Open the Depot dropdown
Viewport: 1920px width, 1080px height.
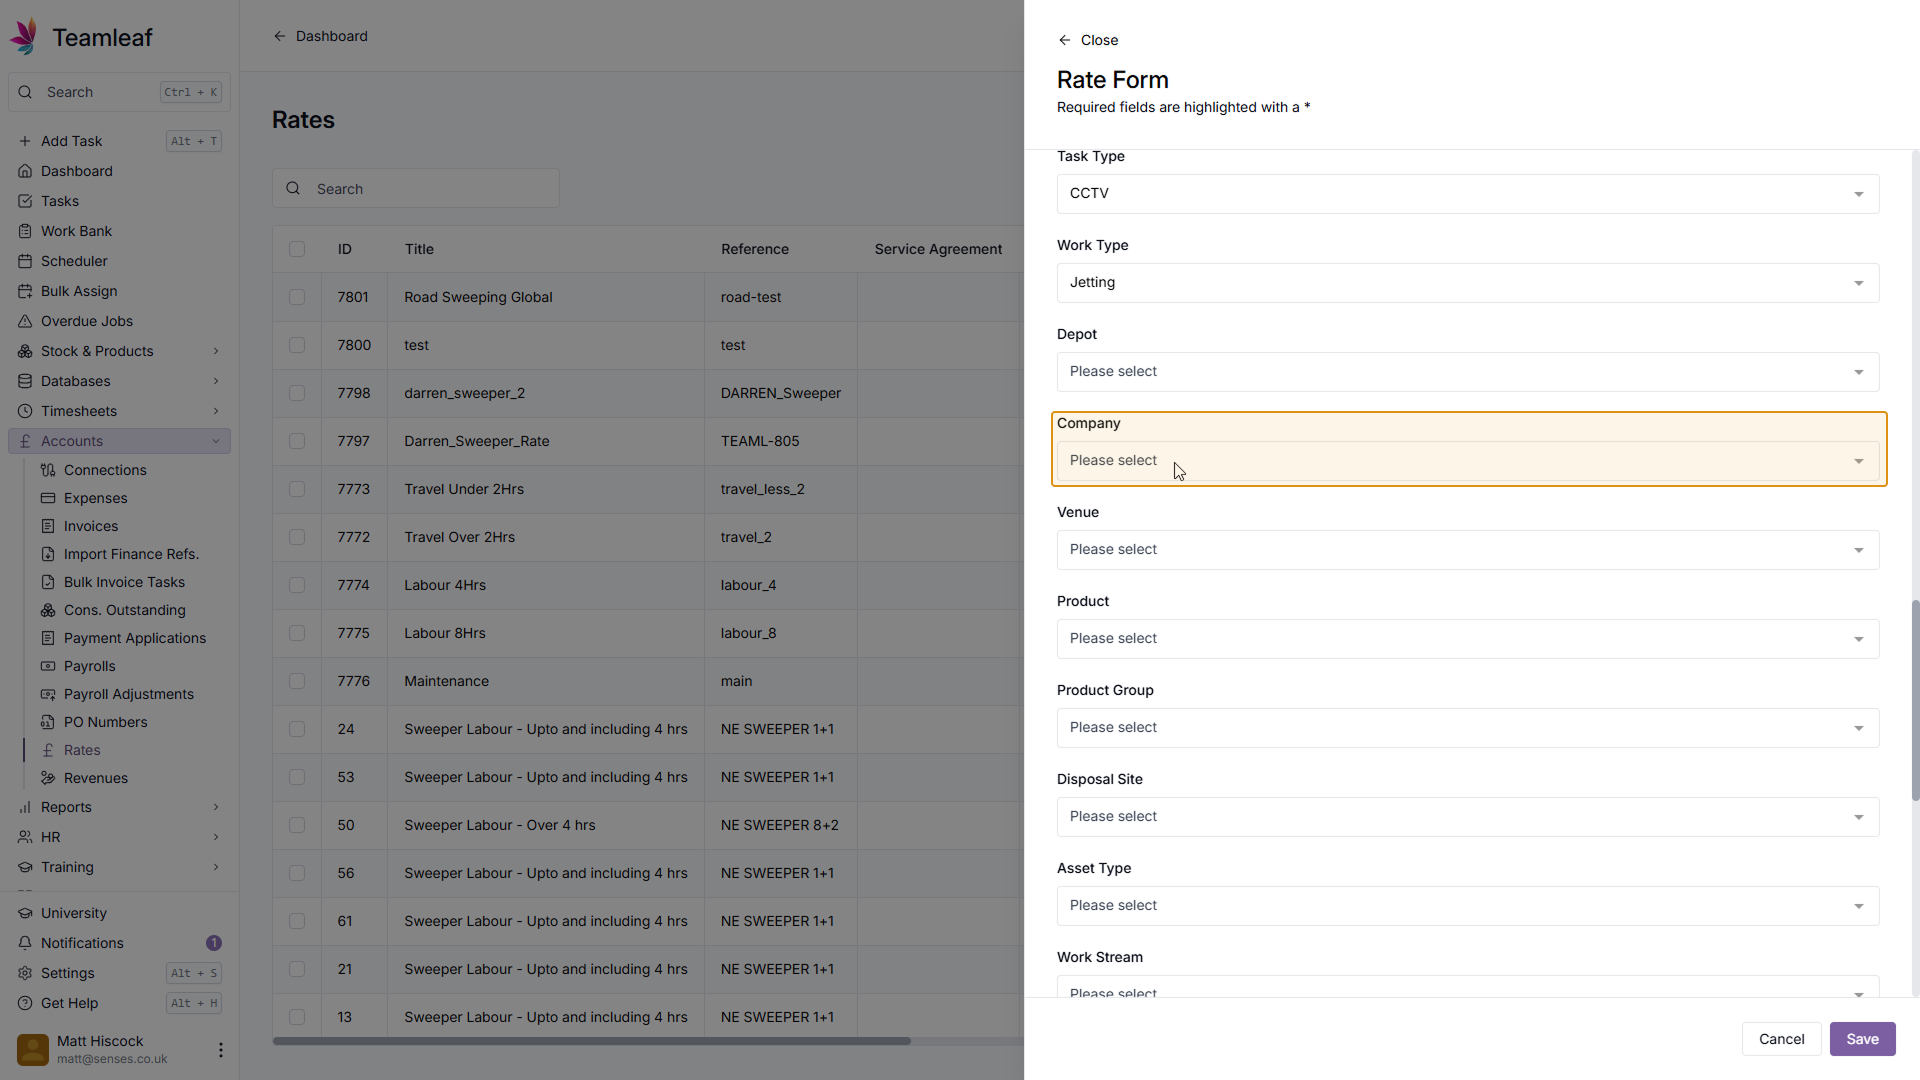click(1467, 372)
